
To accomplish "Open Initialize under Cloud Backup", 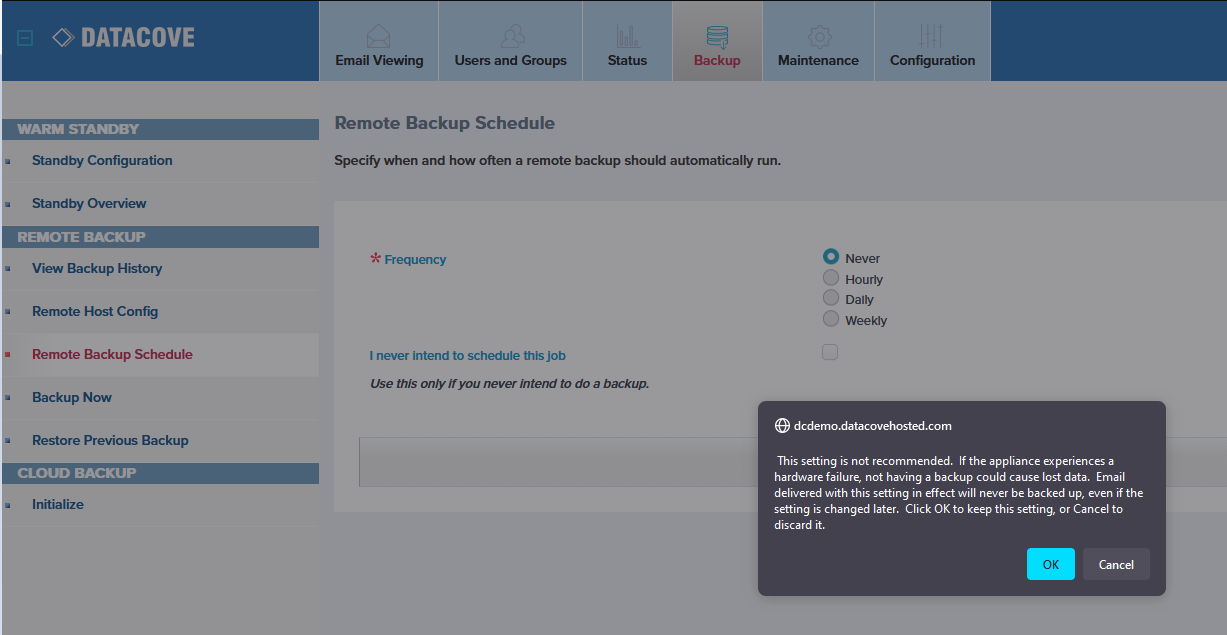I will (58, 504).
